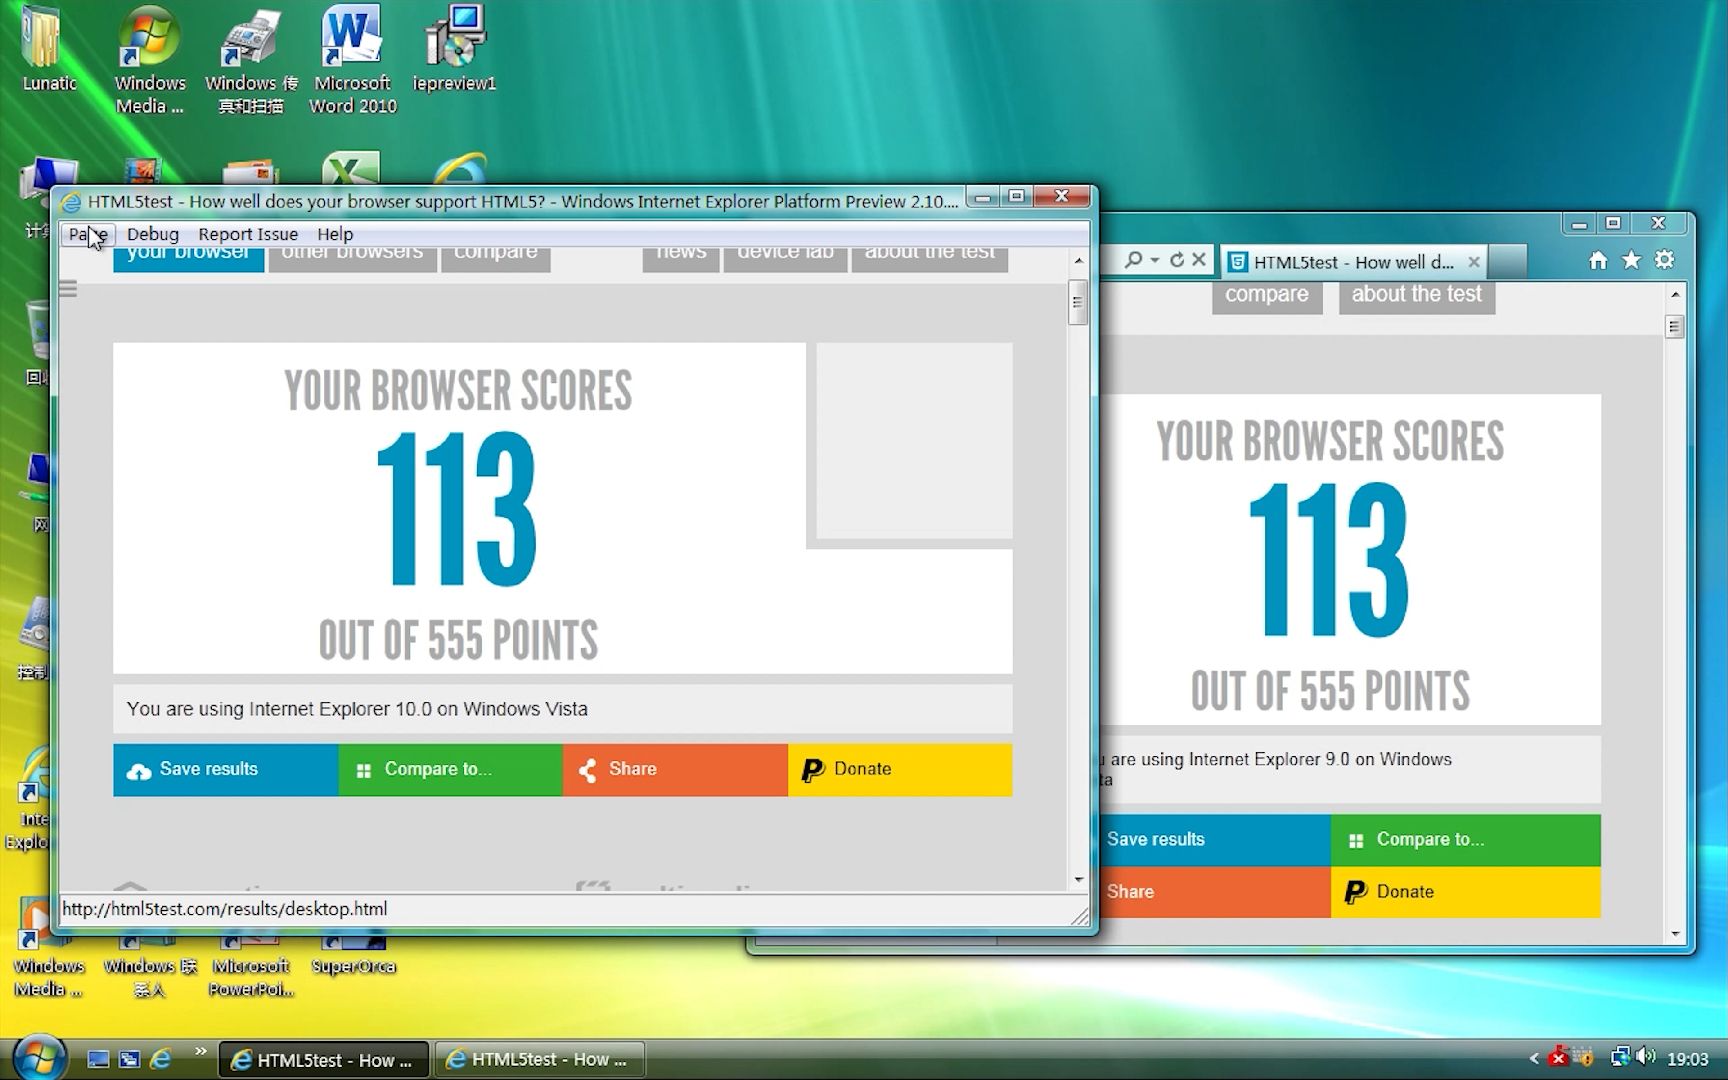Maximize the IE Platform Preview window
This screenshot has height=1080, width=1728.
pos(1016,196)
